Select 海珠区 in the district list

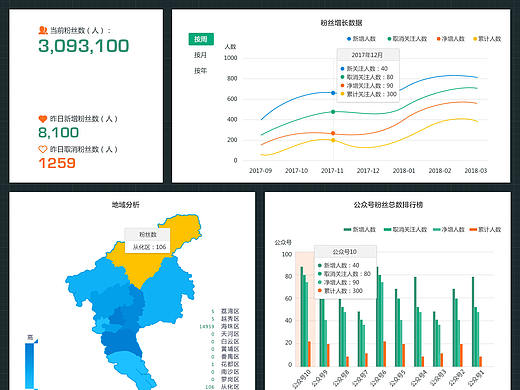click(x=230, y=326)
